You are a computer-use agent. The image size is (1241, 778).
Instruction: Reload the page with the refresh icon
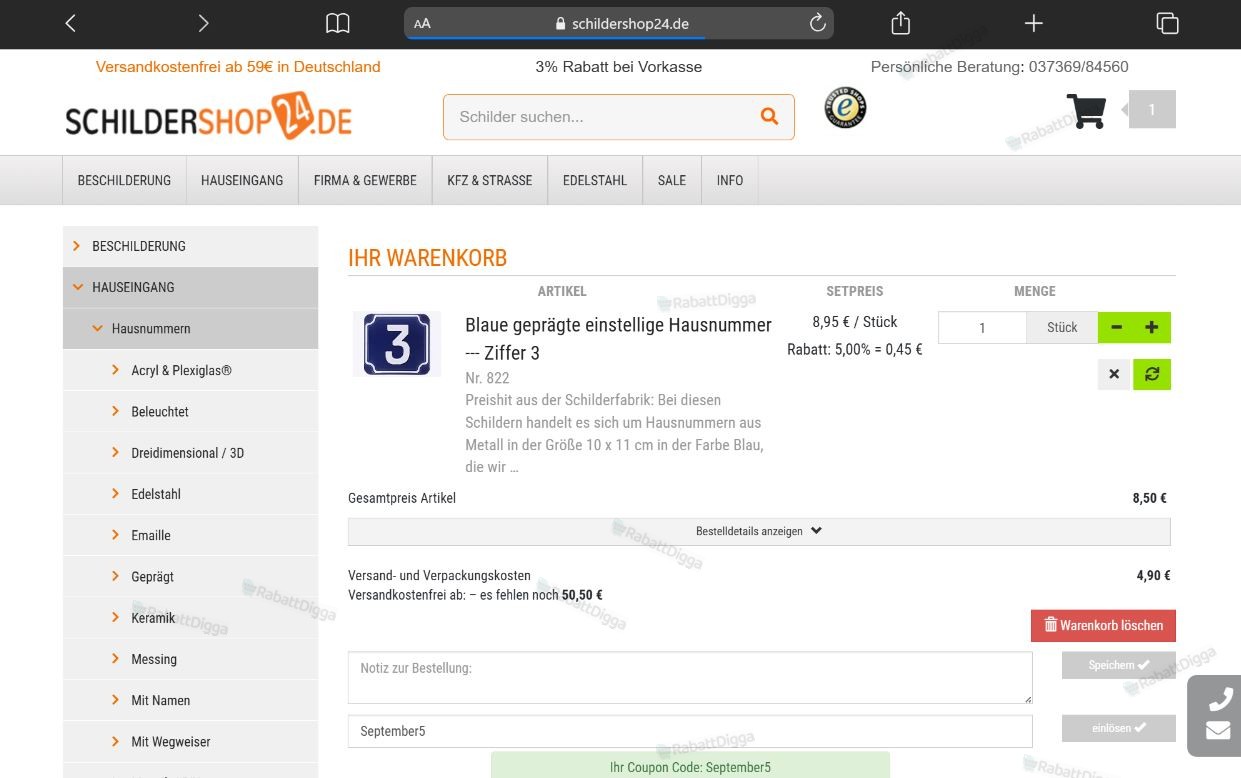pos(817,23)
